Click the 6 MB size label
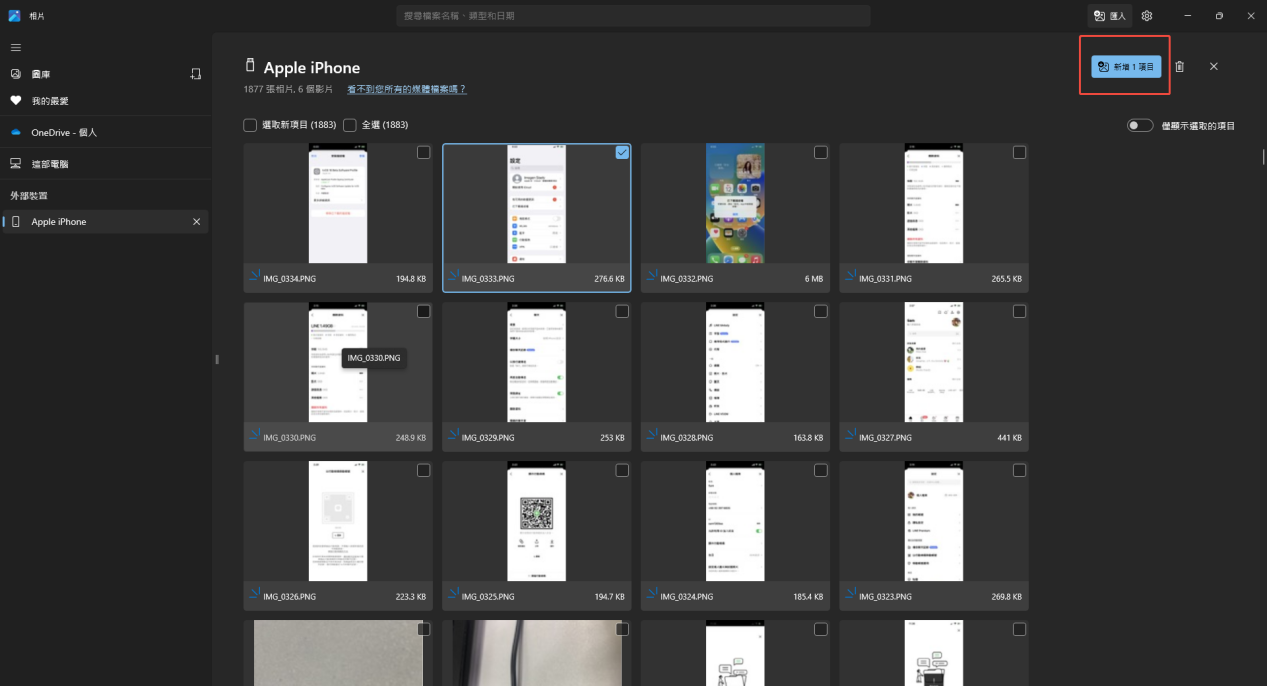The width and height of the screenshot is (1267, 686). coord(813,279)
